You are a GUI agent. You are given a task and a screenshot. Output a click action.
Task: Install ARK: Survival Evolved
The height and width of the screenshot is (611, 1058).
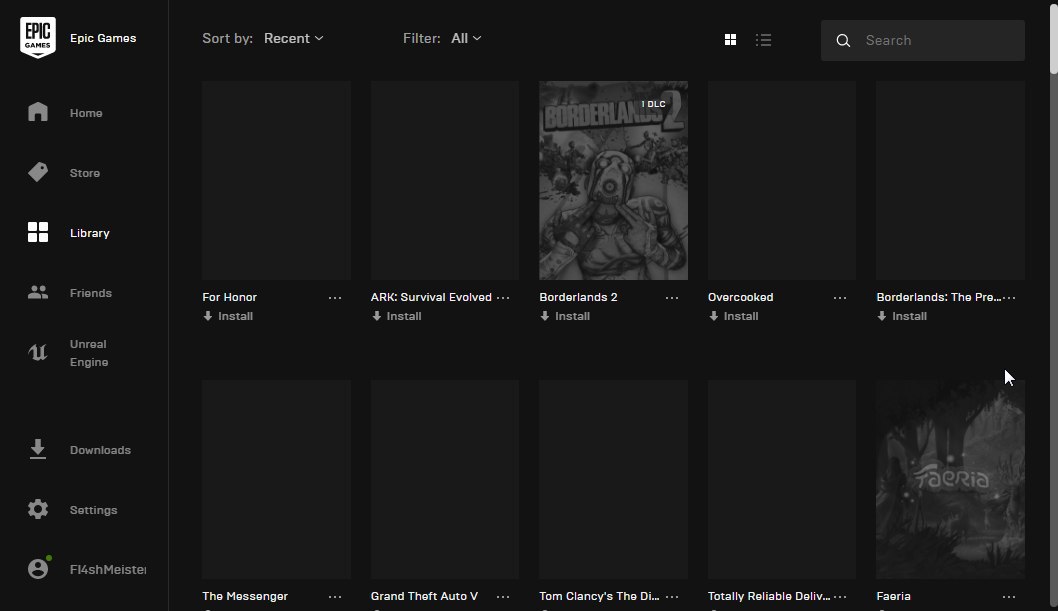tap(397, 316)
